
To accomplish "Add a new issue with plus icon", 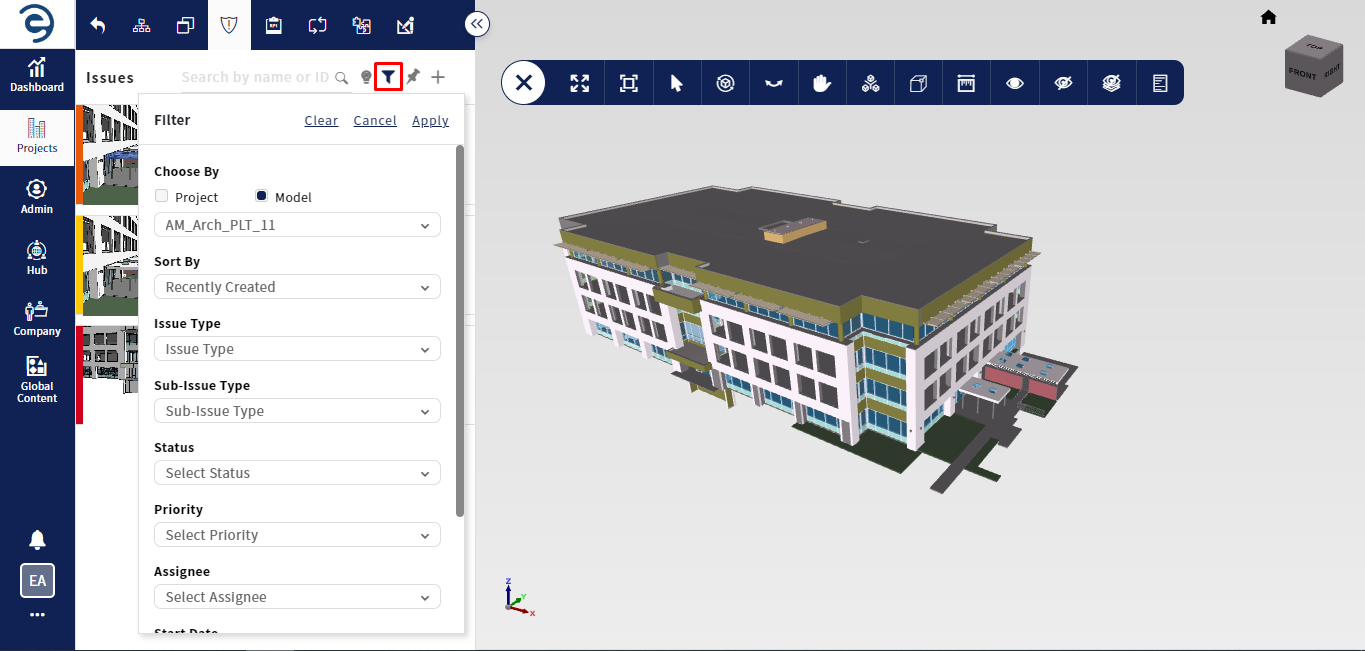I will [x=438, y=77].
